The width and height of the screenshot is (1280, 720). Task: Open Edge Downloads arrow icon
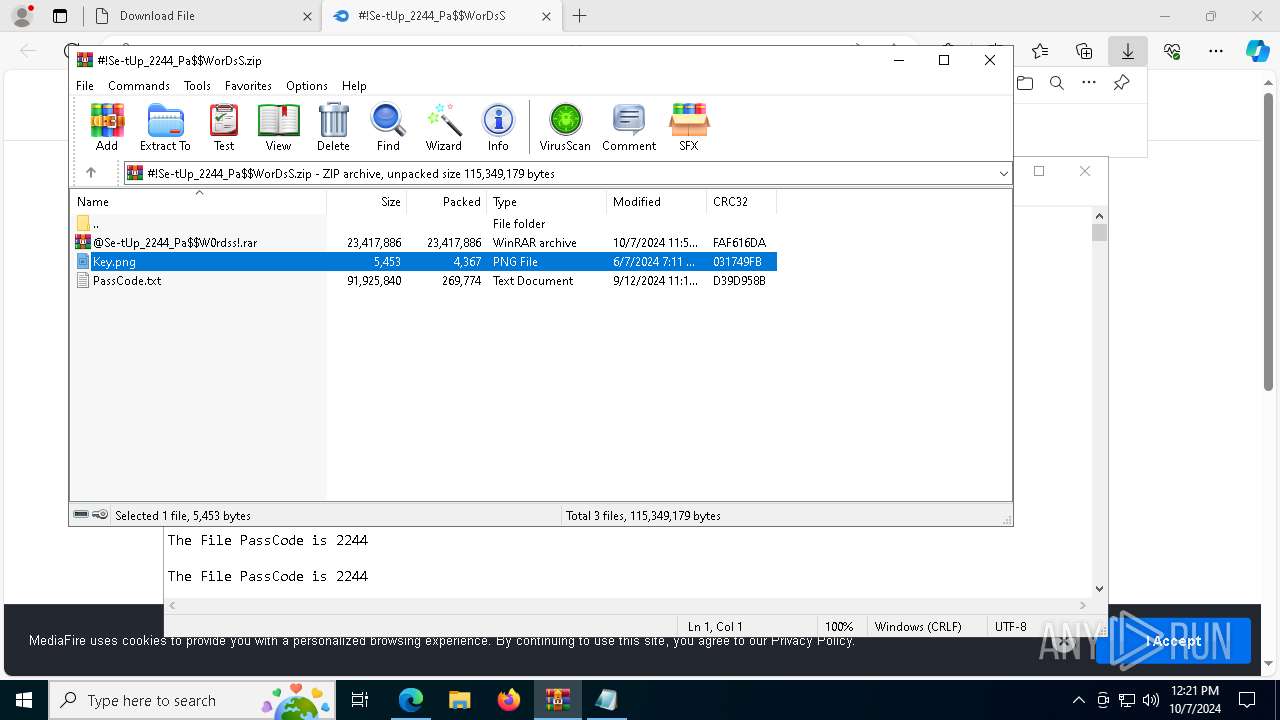tap(1128, 51)
